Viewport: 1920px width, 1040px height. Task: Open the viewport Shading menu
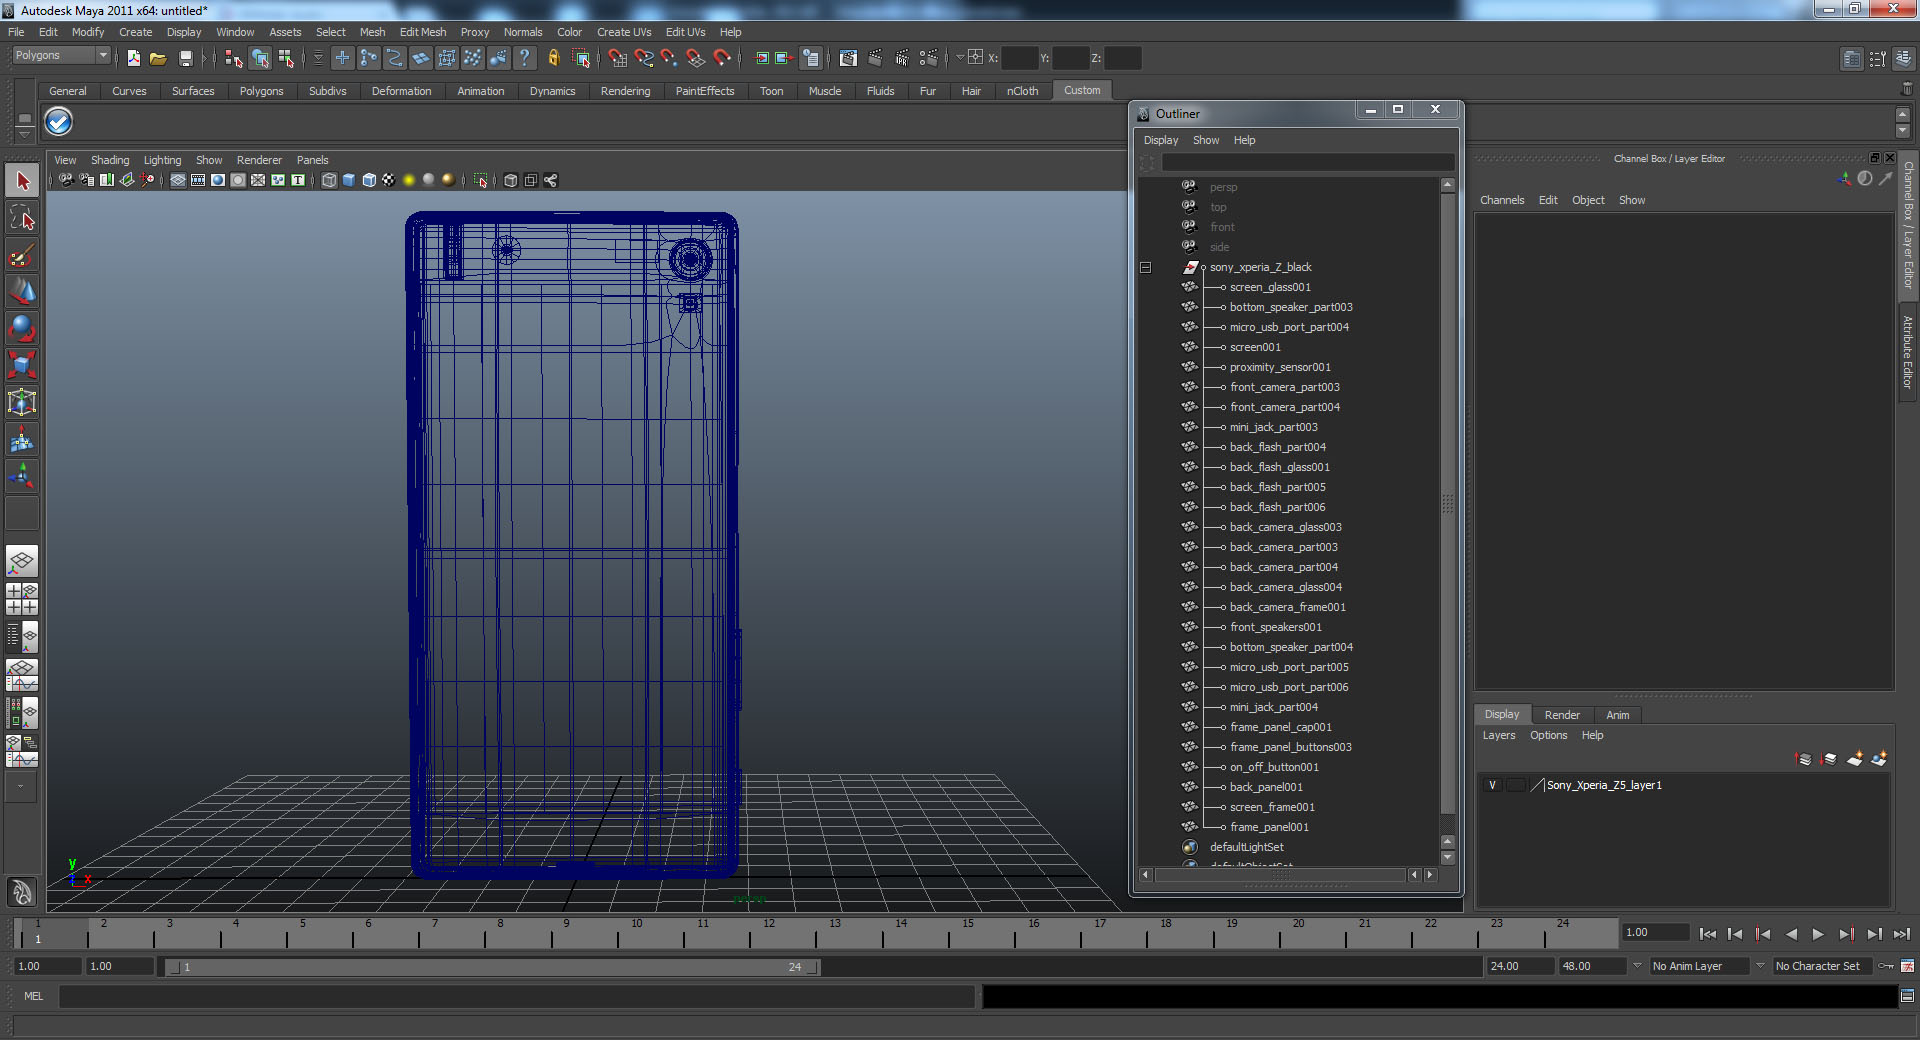(110, 160)
